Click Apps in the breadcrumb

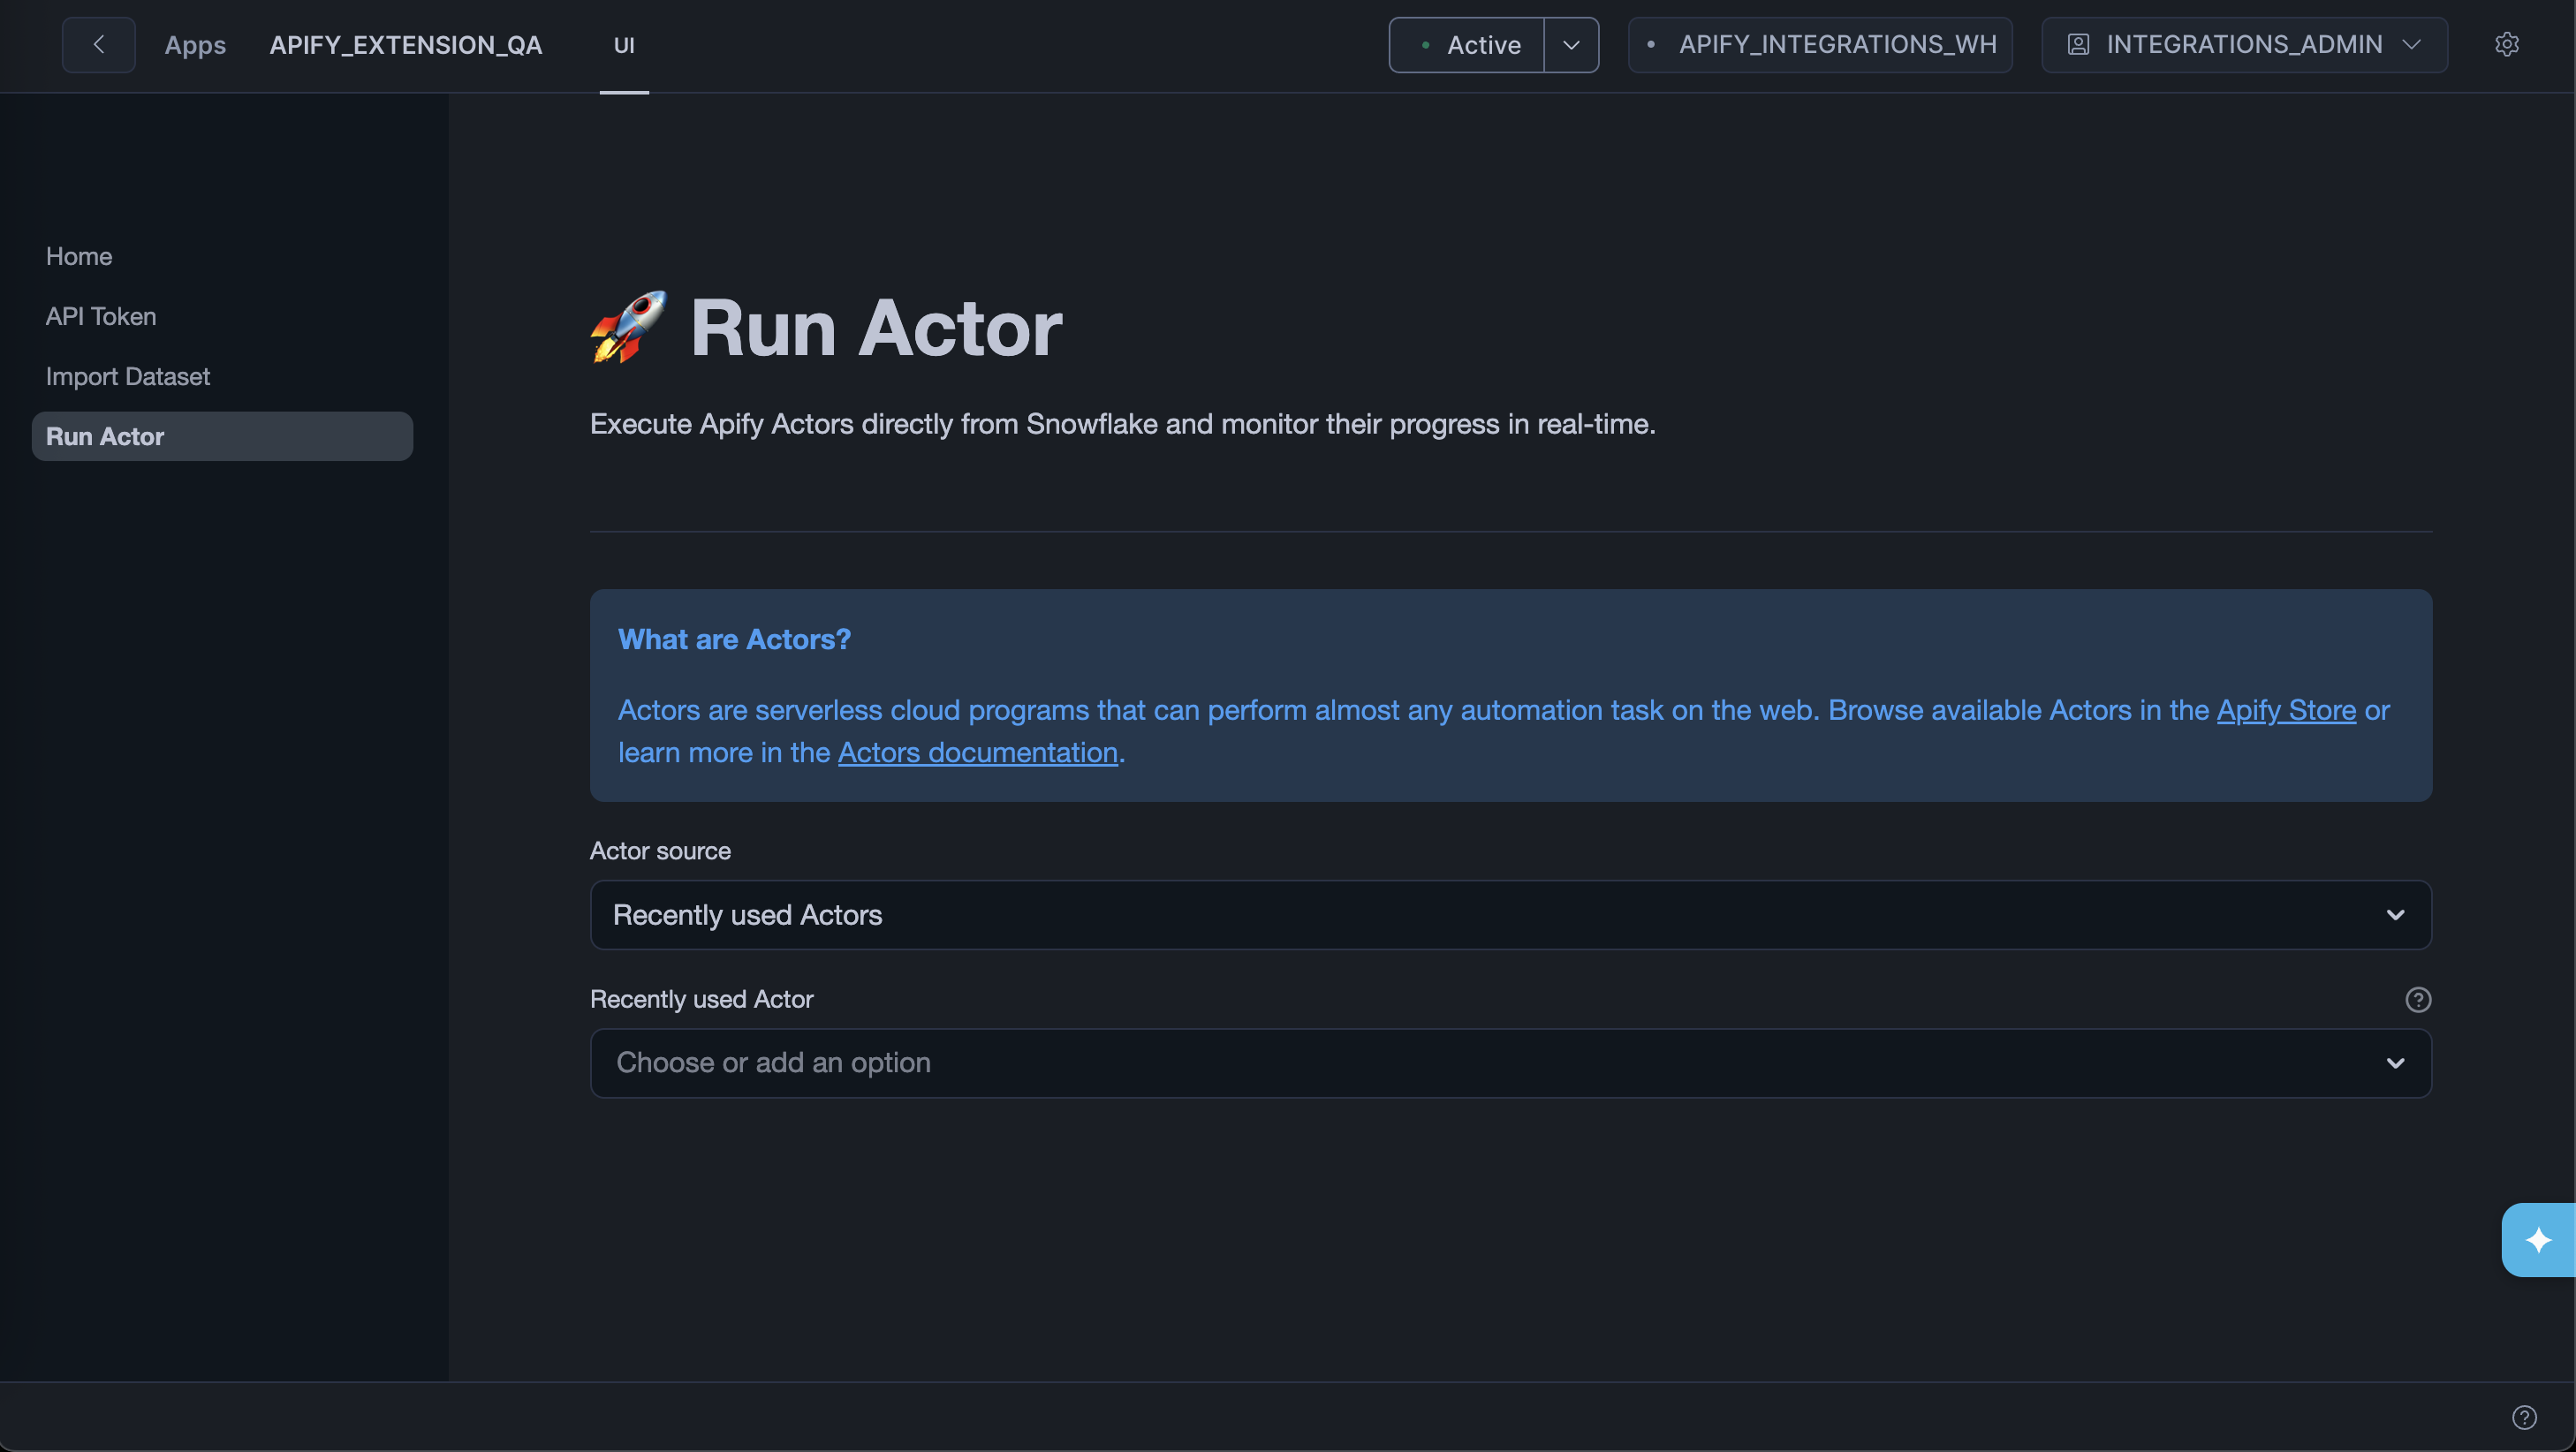pyautogui.click(x=195, y=45)
